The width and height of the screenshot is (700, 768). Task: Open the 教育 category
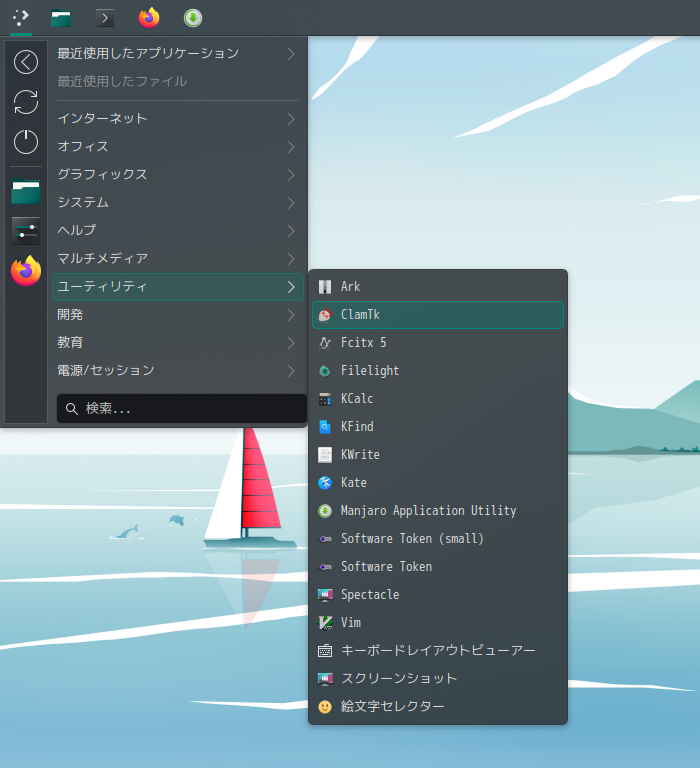[178, 342]
